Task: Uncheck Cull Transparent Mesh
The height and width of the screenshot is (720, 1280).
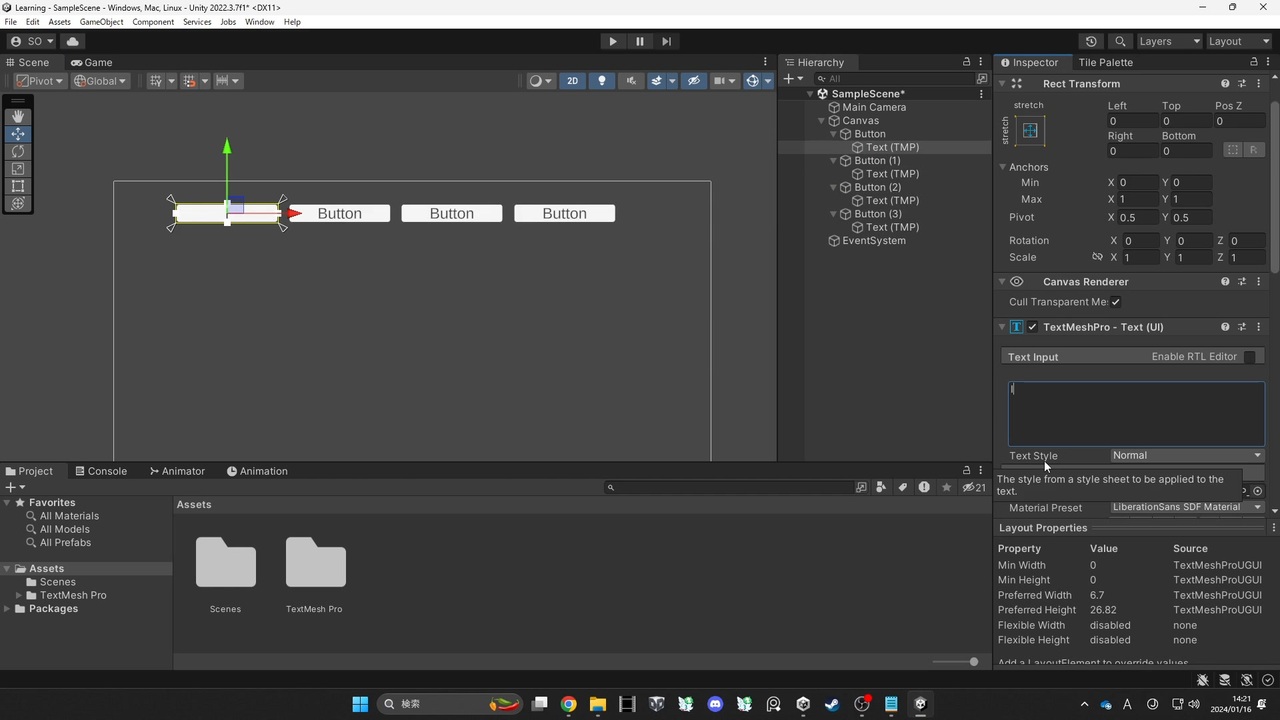Action: (x=1115, y=301)
